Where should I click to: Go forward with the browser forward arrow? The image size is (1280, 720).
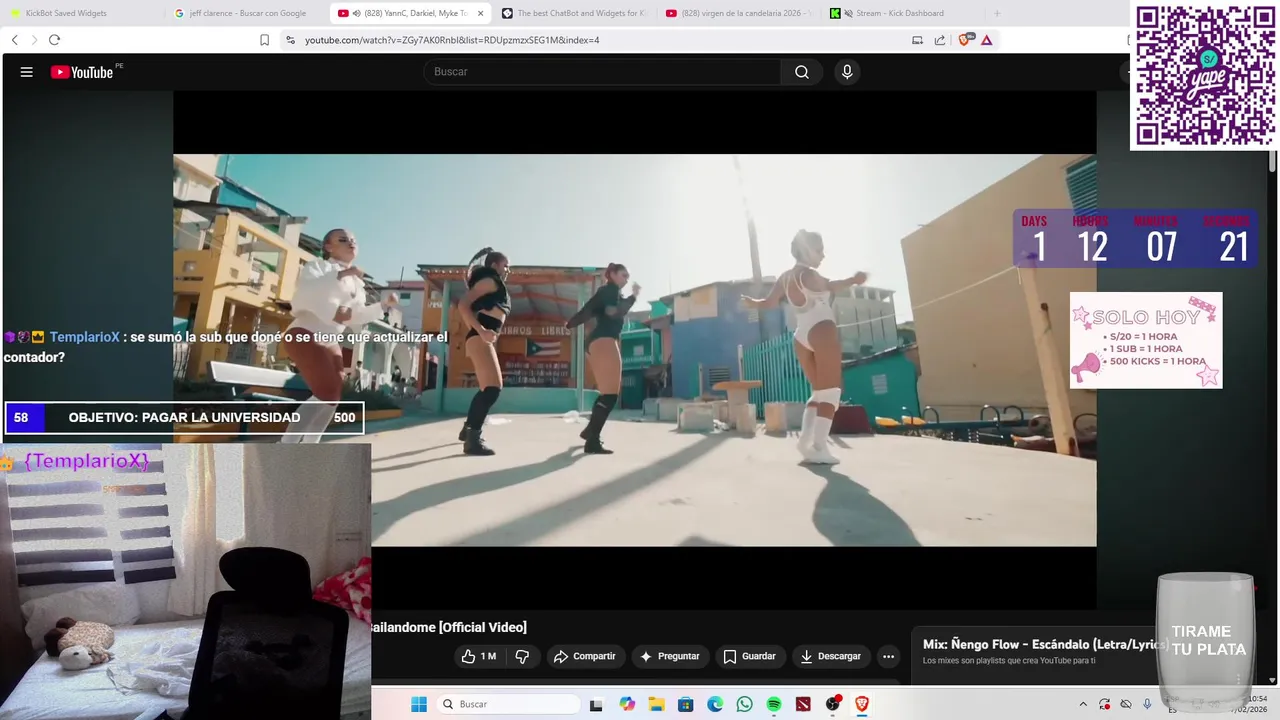pos(35,40)
